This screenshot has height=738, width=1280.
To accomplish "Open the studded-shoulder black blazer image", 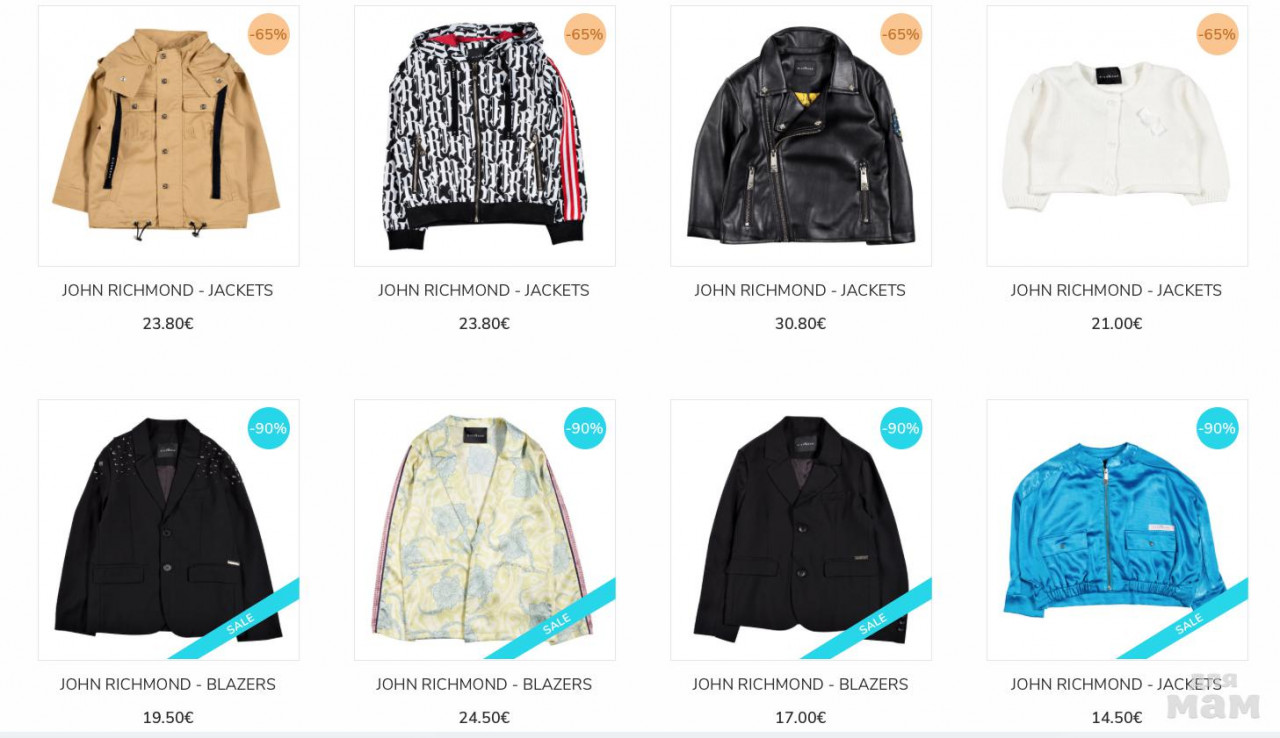I will (168, 530).
